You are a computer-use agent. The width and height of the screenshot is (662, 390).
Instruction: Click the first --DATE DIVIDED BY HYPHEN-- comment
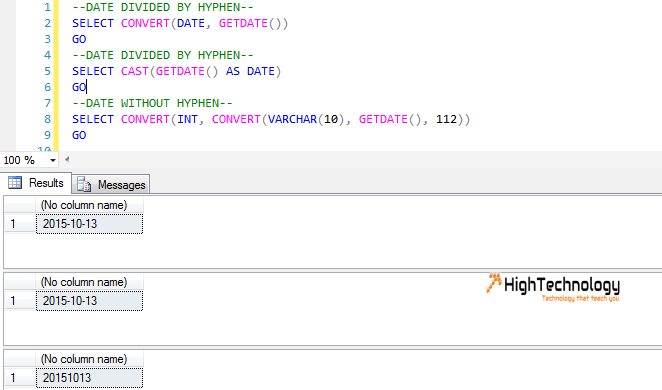tap(163, 7)
